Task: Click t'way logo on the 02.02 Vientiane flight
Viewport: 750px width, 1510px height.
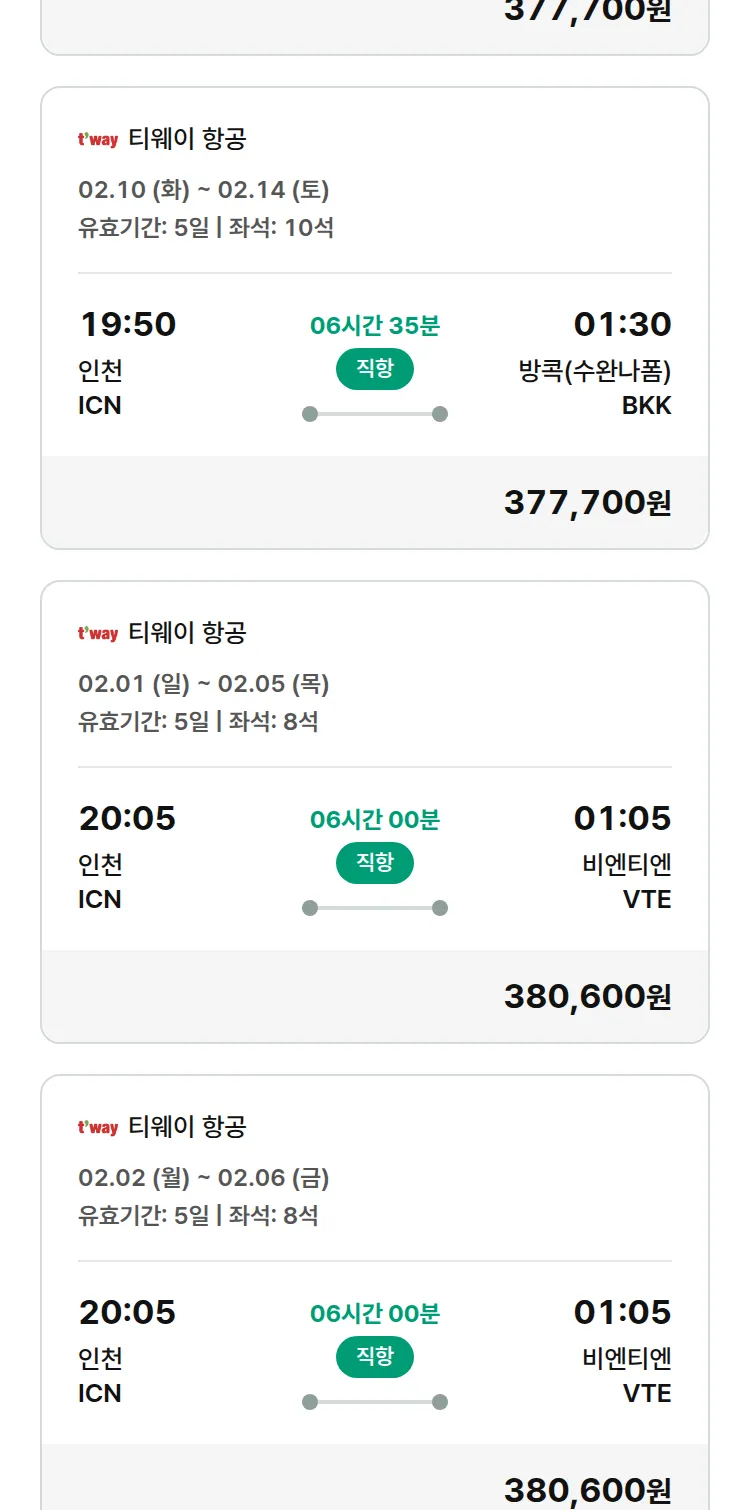Action: (x=98, y=1128)
